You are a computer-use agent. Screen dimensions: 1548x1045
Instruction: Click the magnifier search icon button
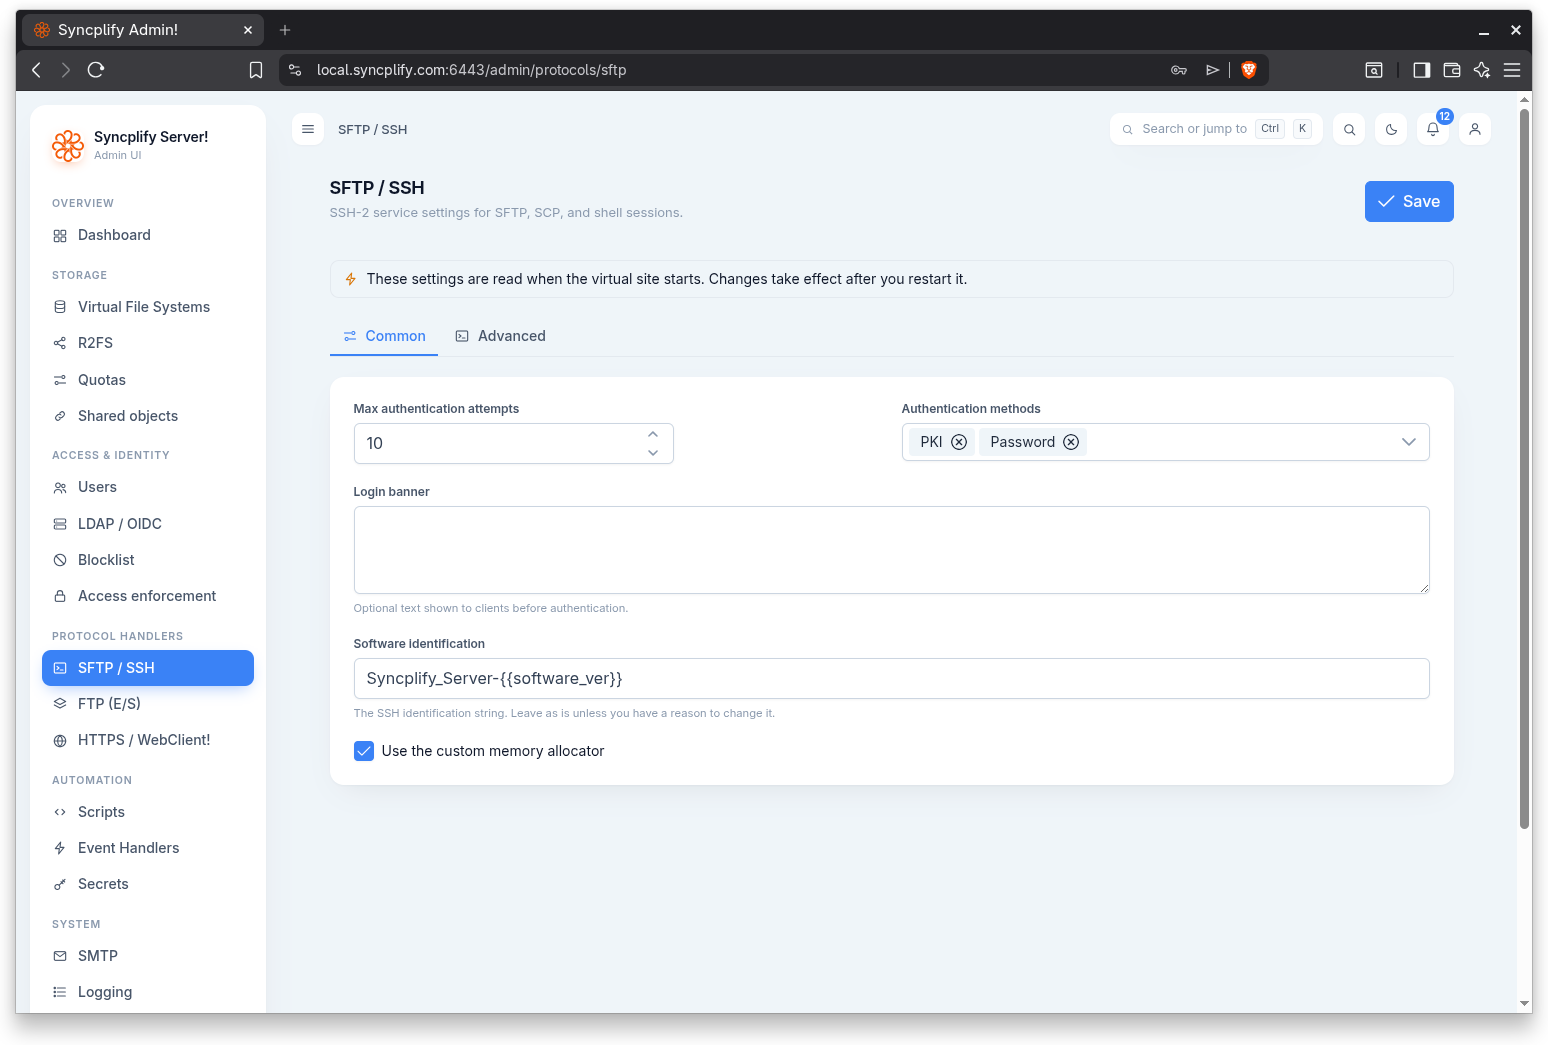pyautogui.click(x=1349, y=129)
